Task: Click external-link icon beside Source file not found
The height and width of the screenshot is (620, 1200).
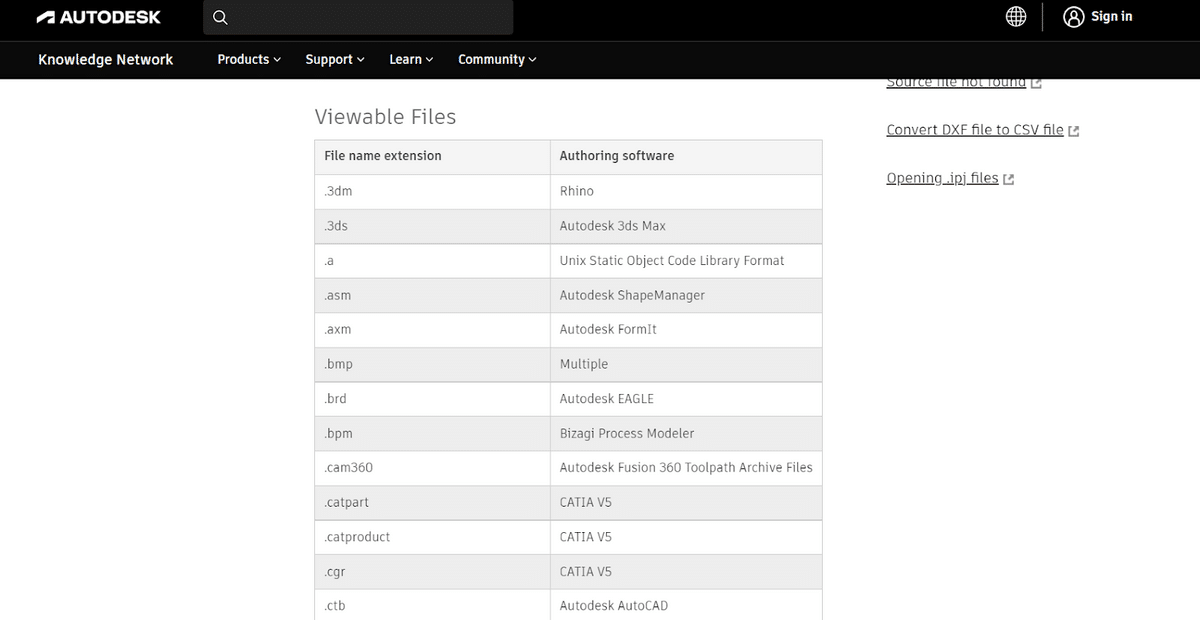Action: click(x=1036, y=83)
